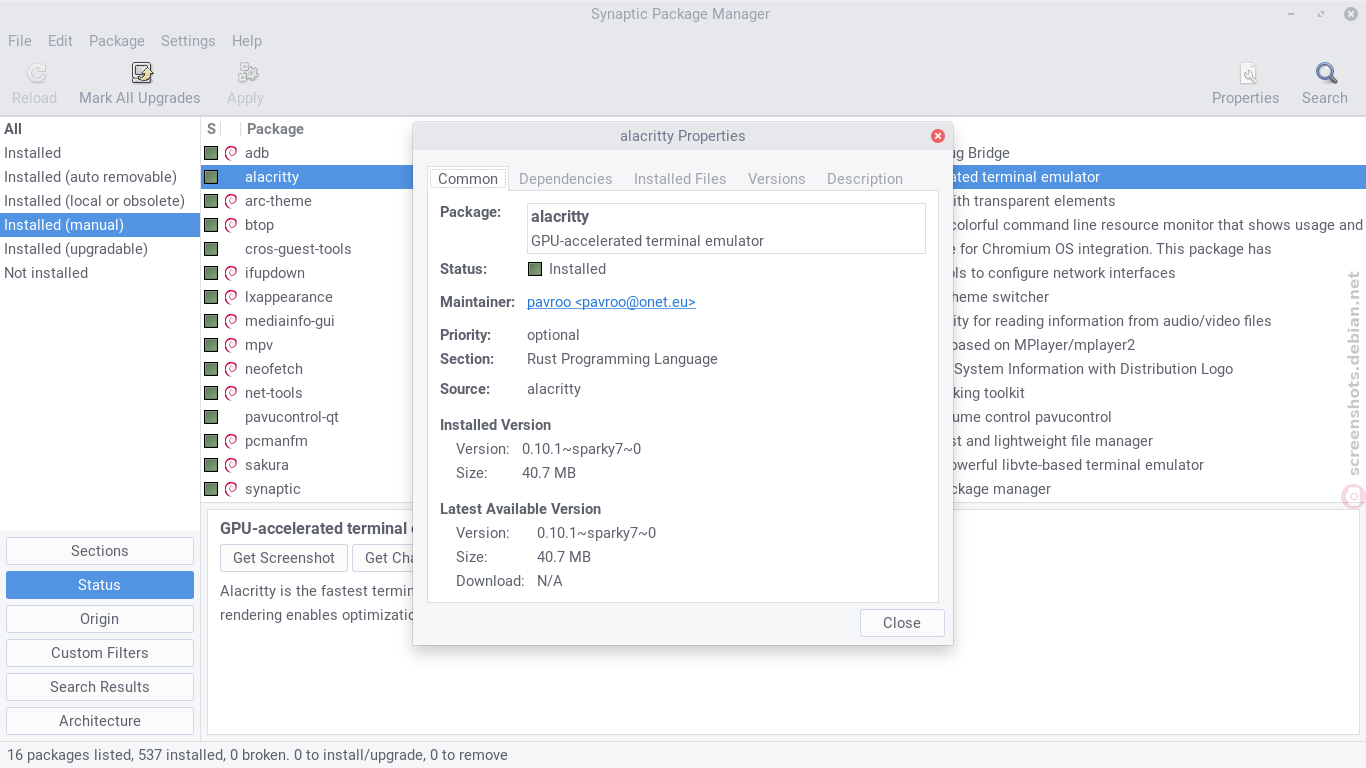Select the neofetch package row
The width and height of the screenshot is (1366, 768).
[x=274, y=369]
